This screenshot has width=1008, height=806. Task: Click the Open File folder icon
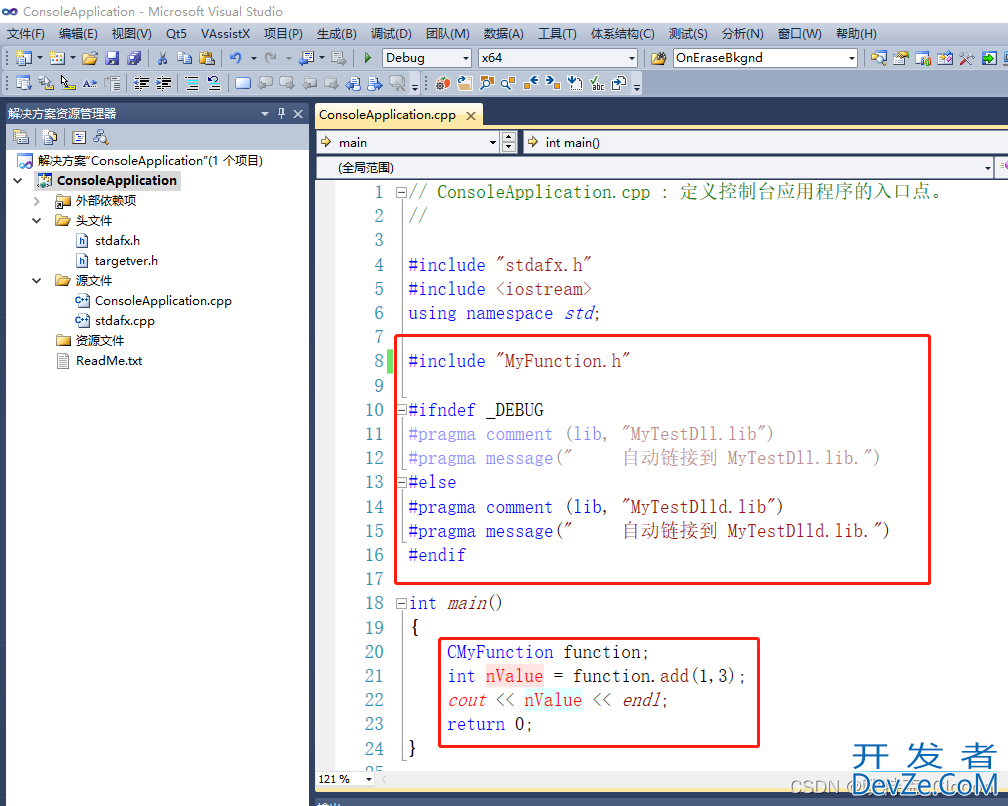(x=90, y=58)
